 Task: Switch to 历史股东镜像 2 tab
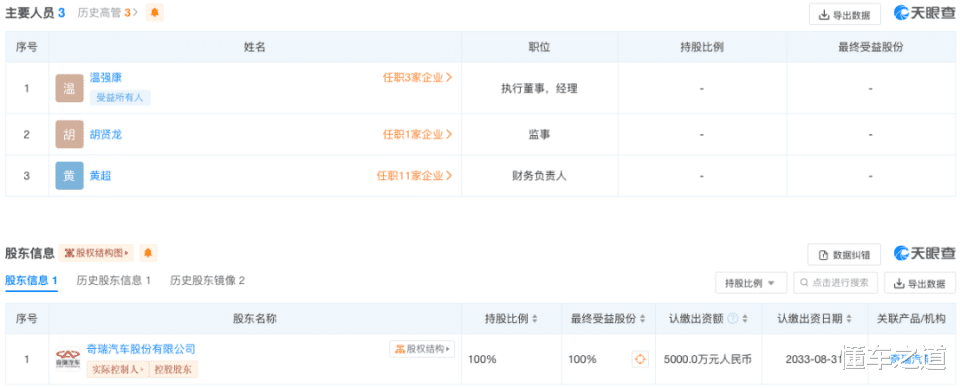click(208, 280)
